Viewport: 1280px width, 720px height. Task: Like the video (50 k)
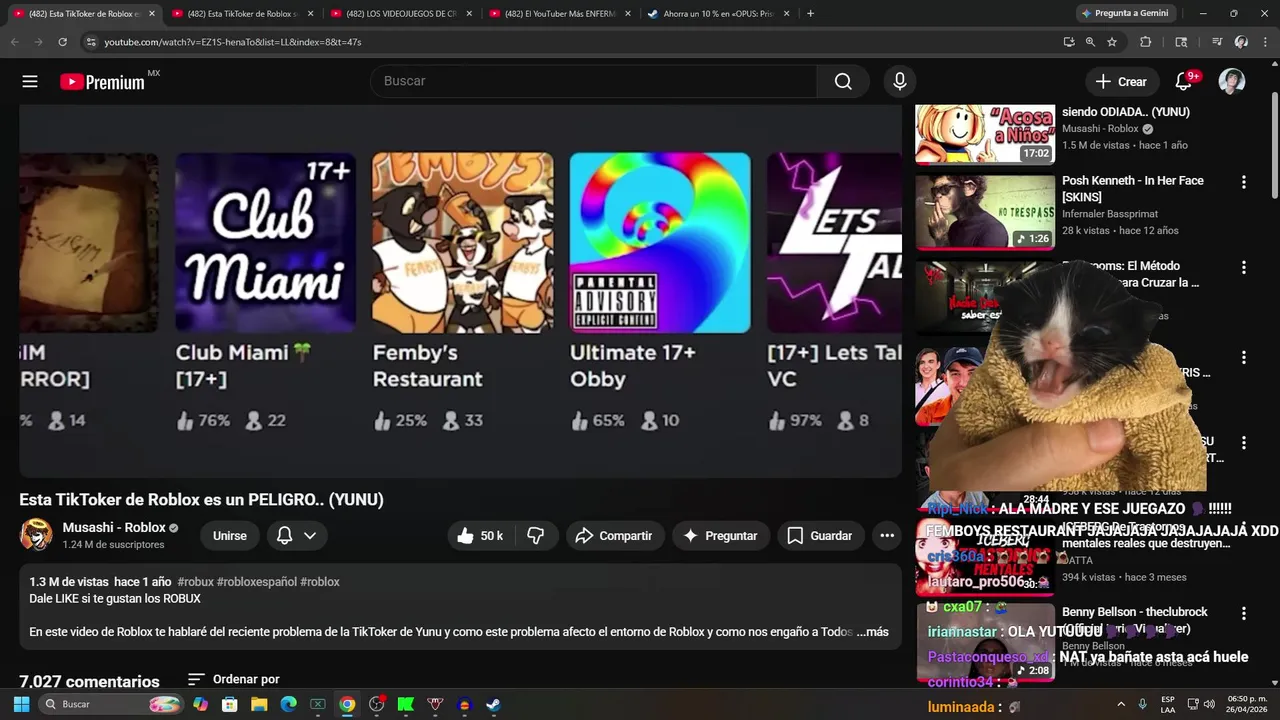click(479, 536)
